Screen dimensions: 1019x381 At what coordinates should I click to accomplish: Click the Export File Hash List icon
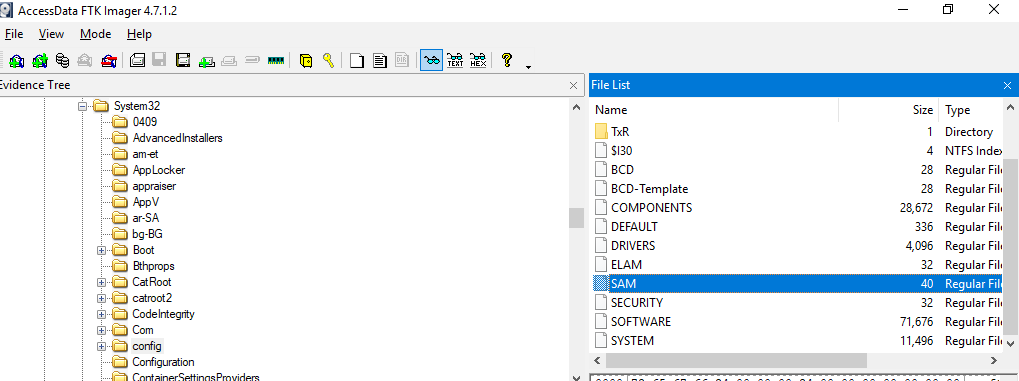(x=380, y=60)
